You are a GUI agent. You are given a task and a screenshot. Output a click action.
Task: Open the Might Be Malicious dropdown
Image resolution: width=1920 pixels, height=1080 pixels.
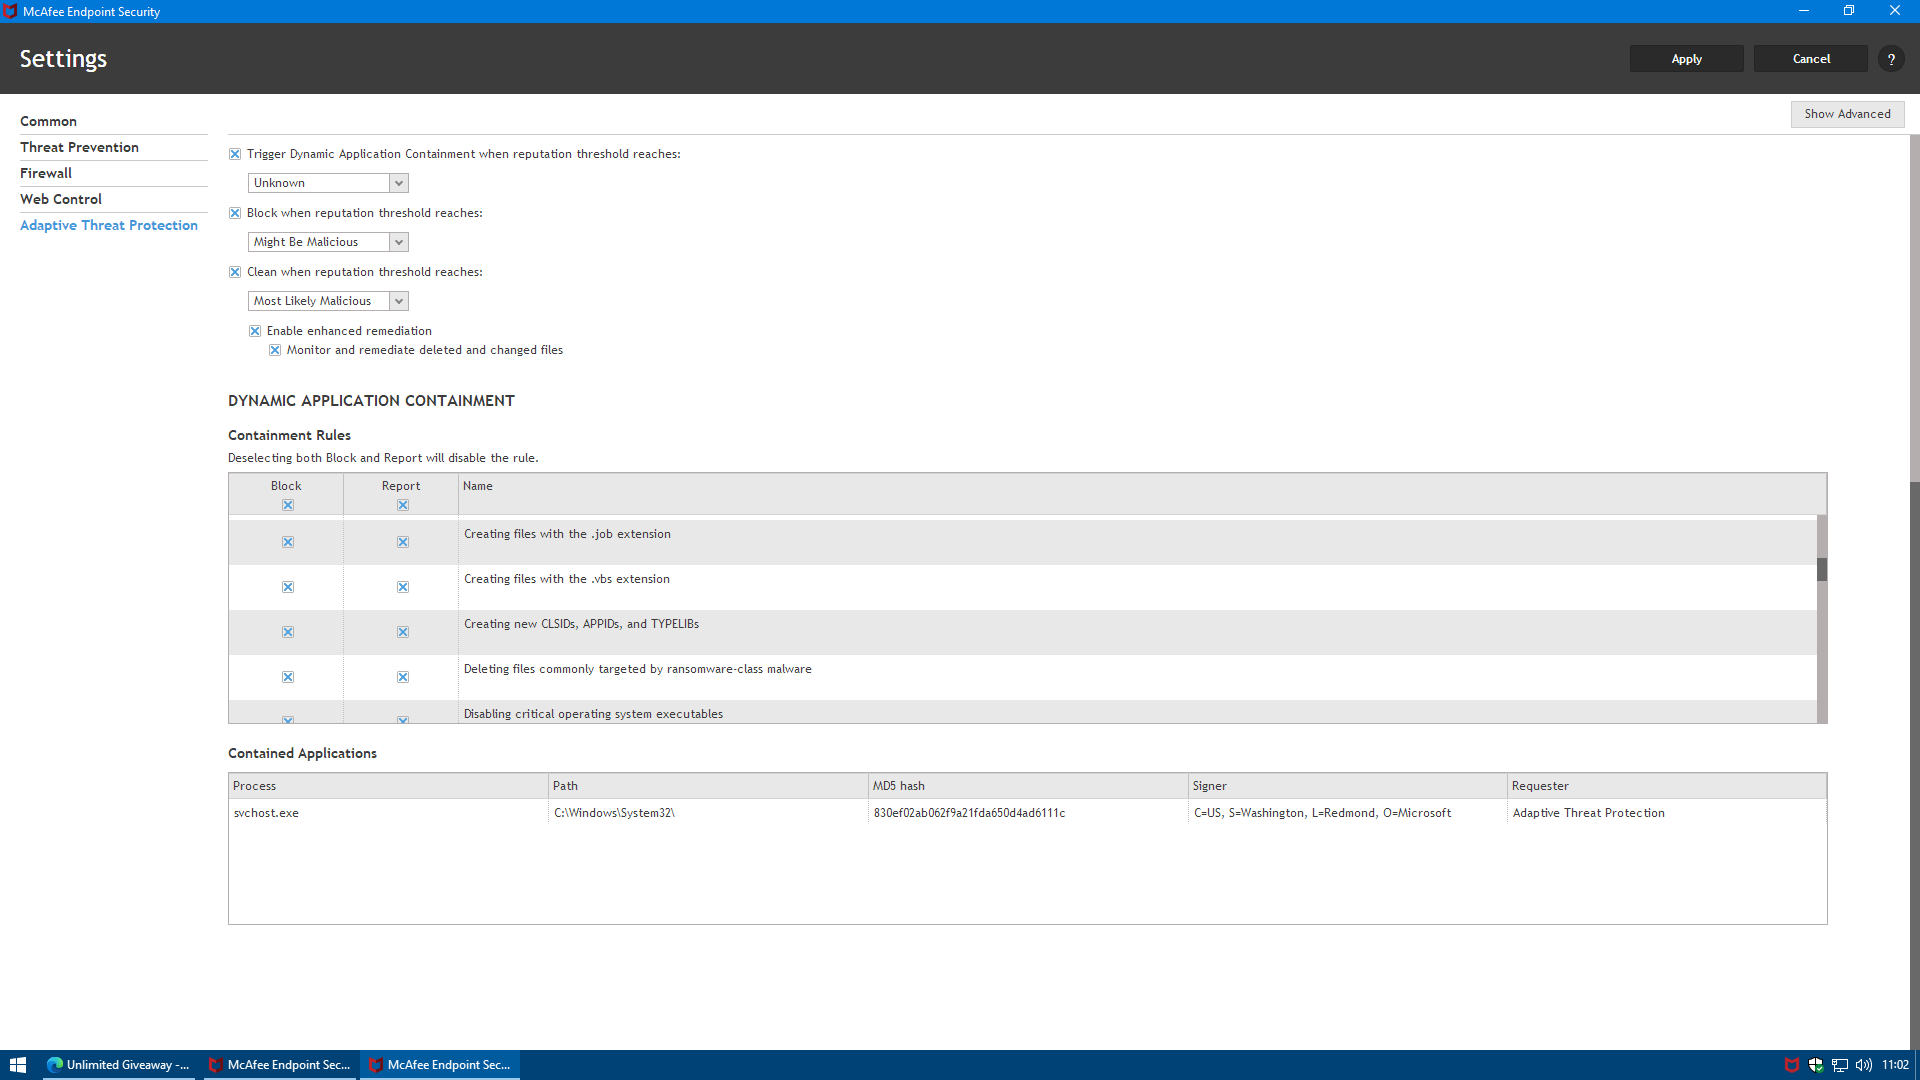[398, 242]
